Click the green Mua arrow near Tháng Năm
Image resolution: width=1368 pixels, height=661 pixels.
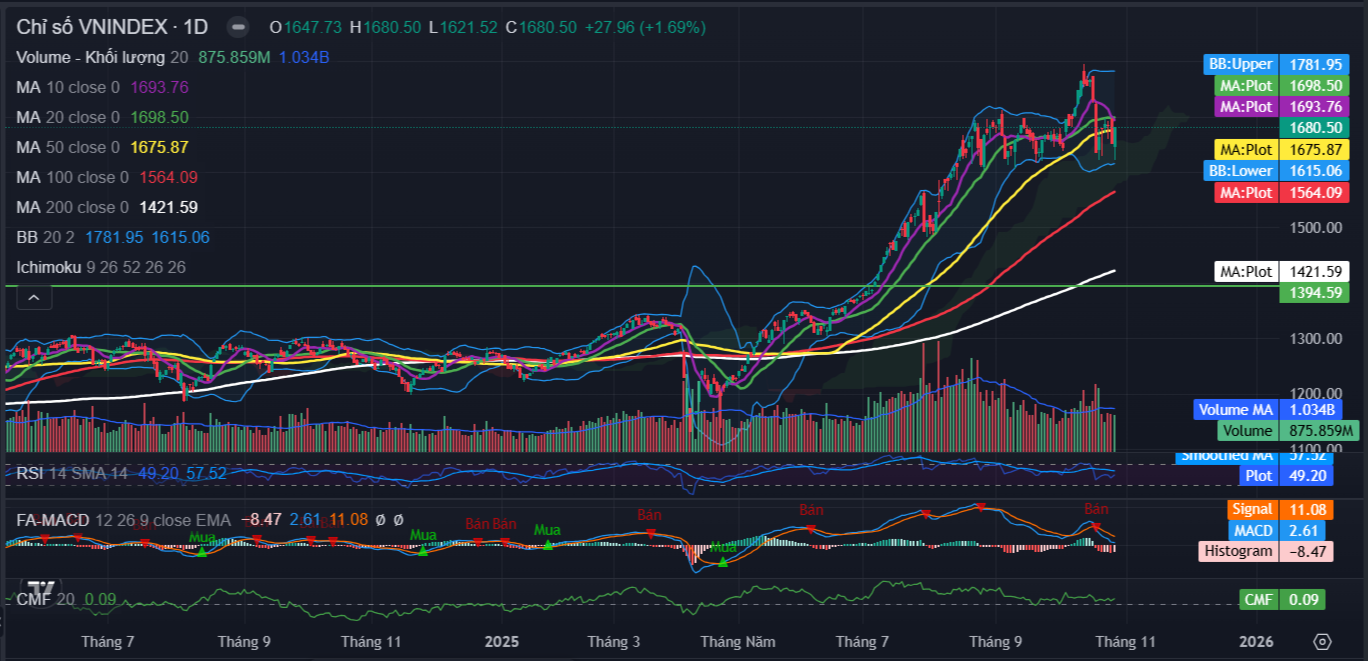722,562
